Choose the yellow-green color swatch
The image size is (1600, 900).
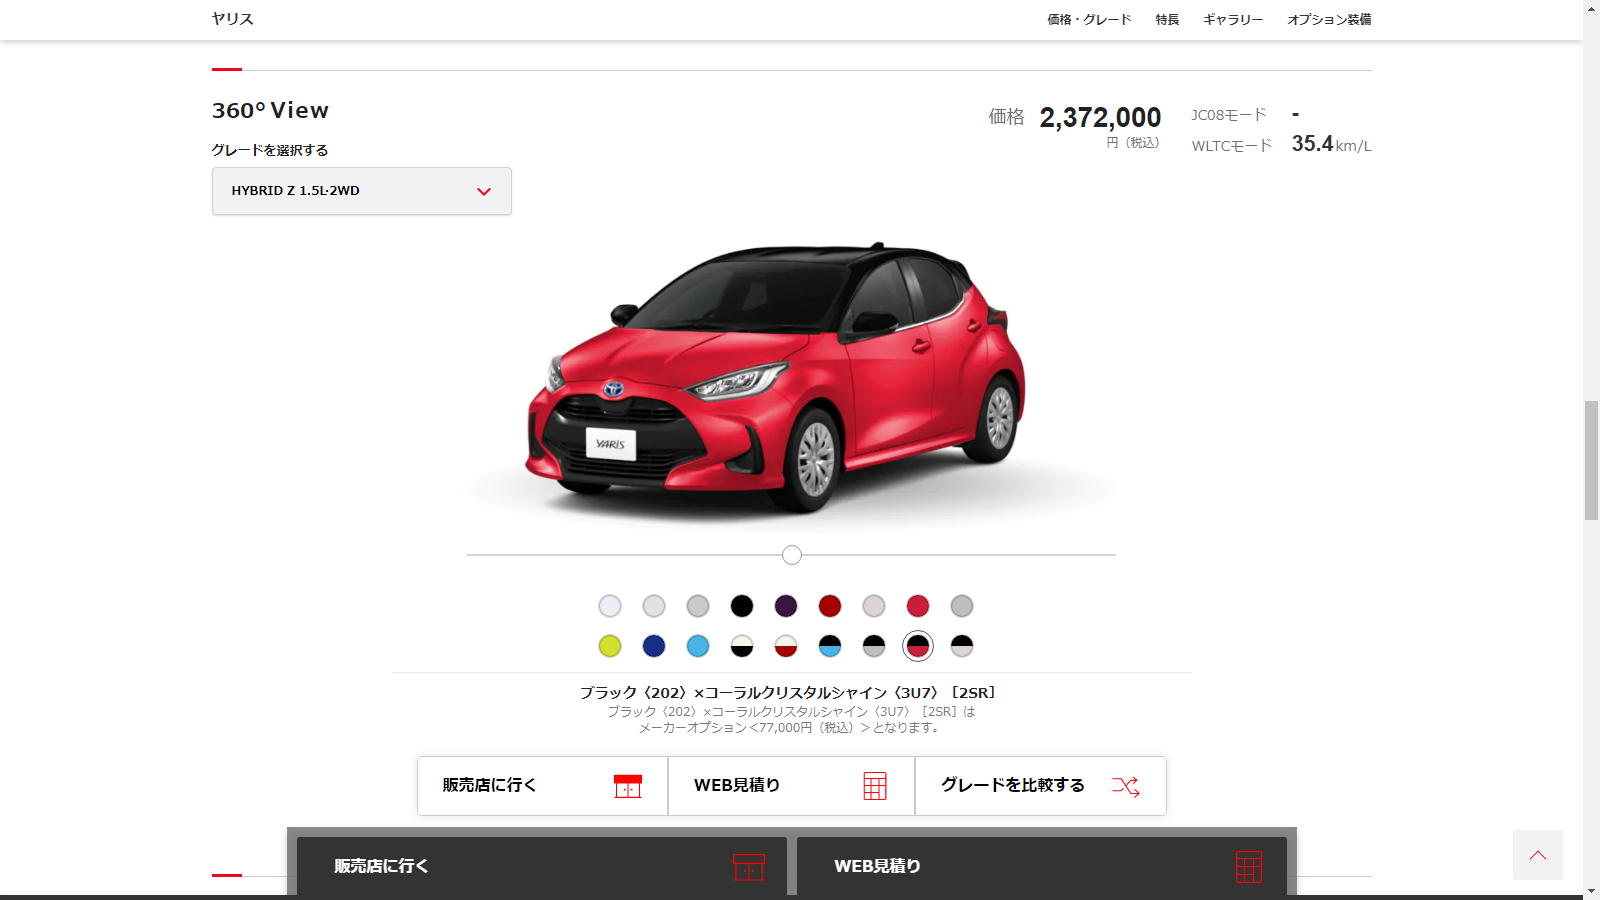[610, 646]
